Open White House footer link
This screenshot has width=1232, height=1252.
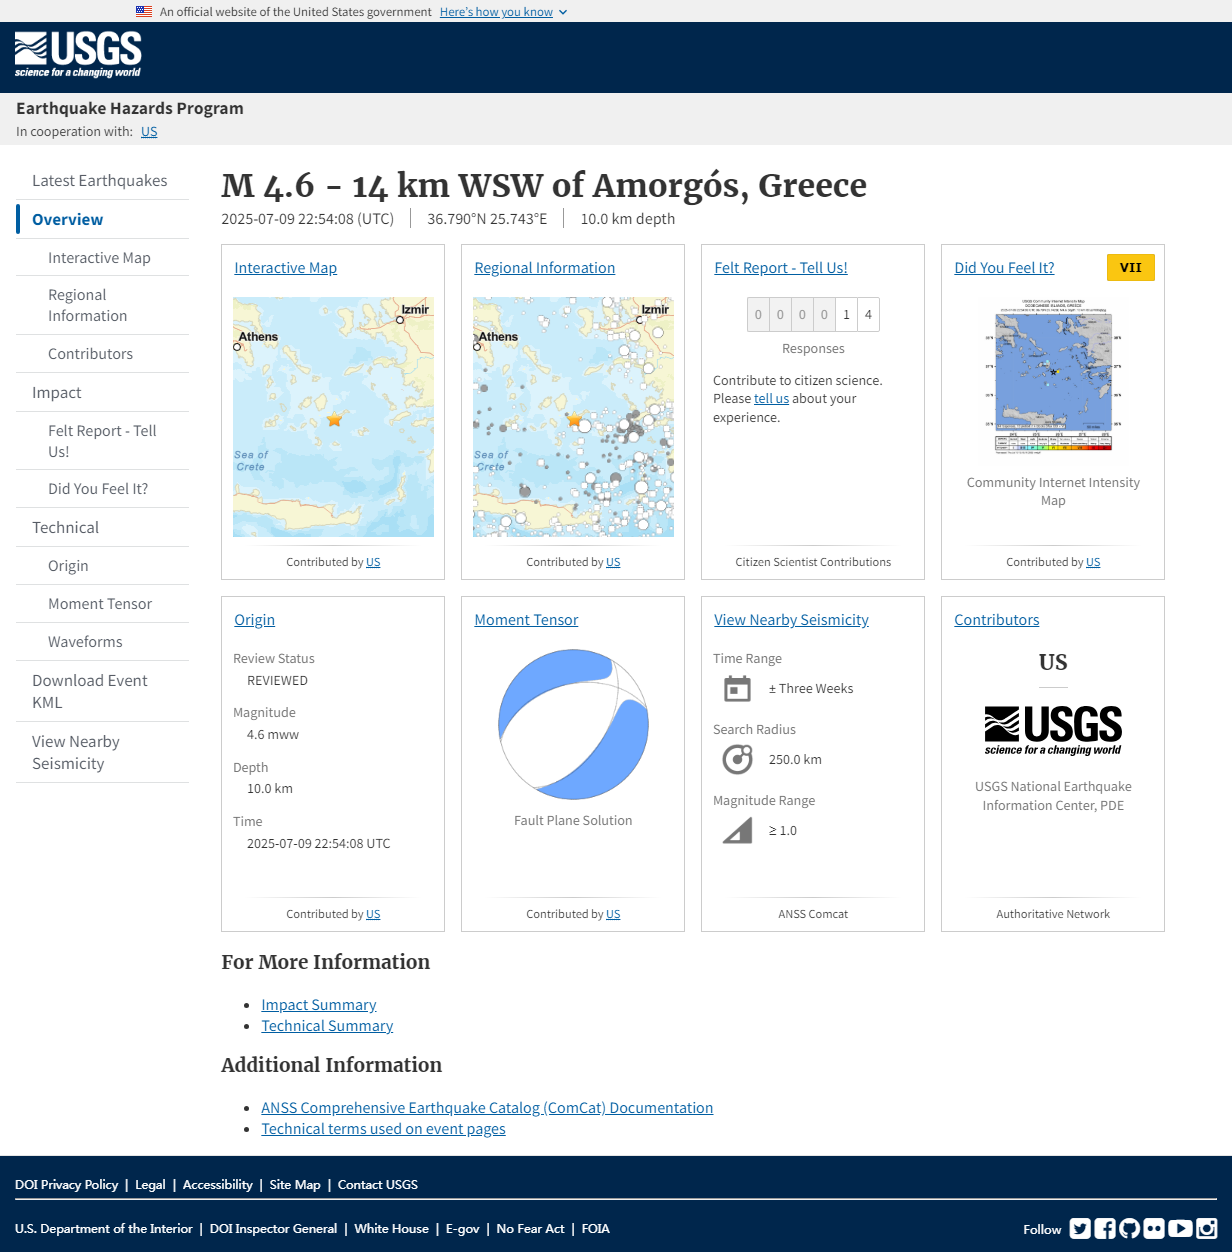[x=391, y=1229]
